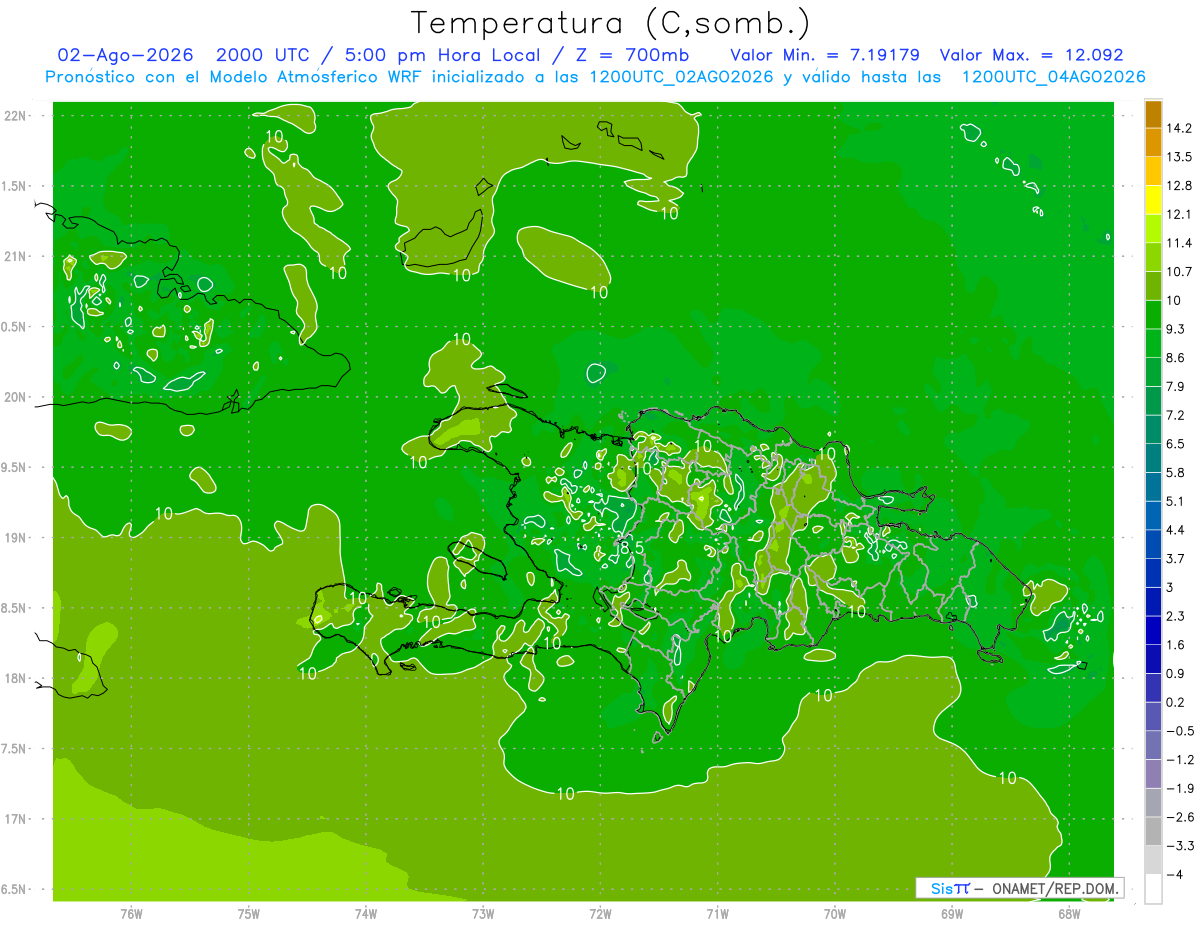The width and height of the screenshot is (1200, 927).
Task: Click the "19N" latitude tick label
Action: (x=15, y=538)
